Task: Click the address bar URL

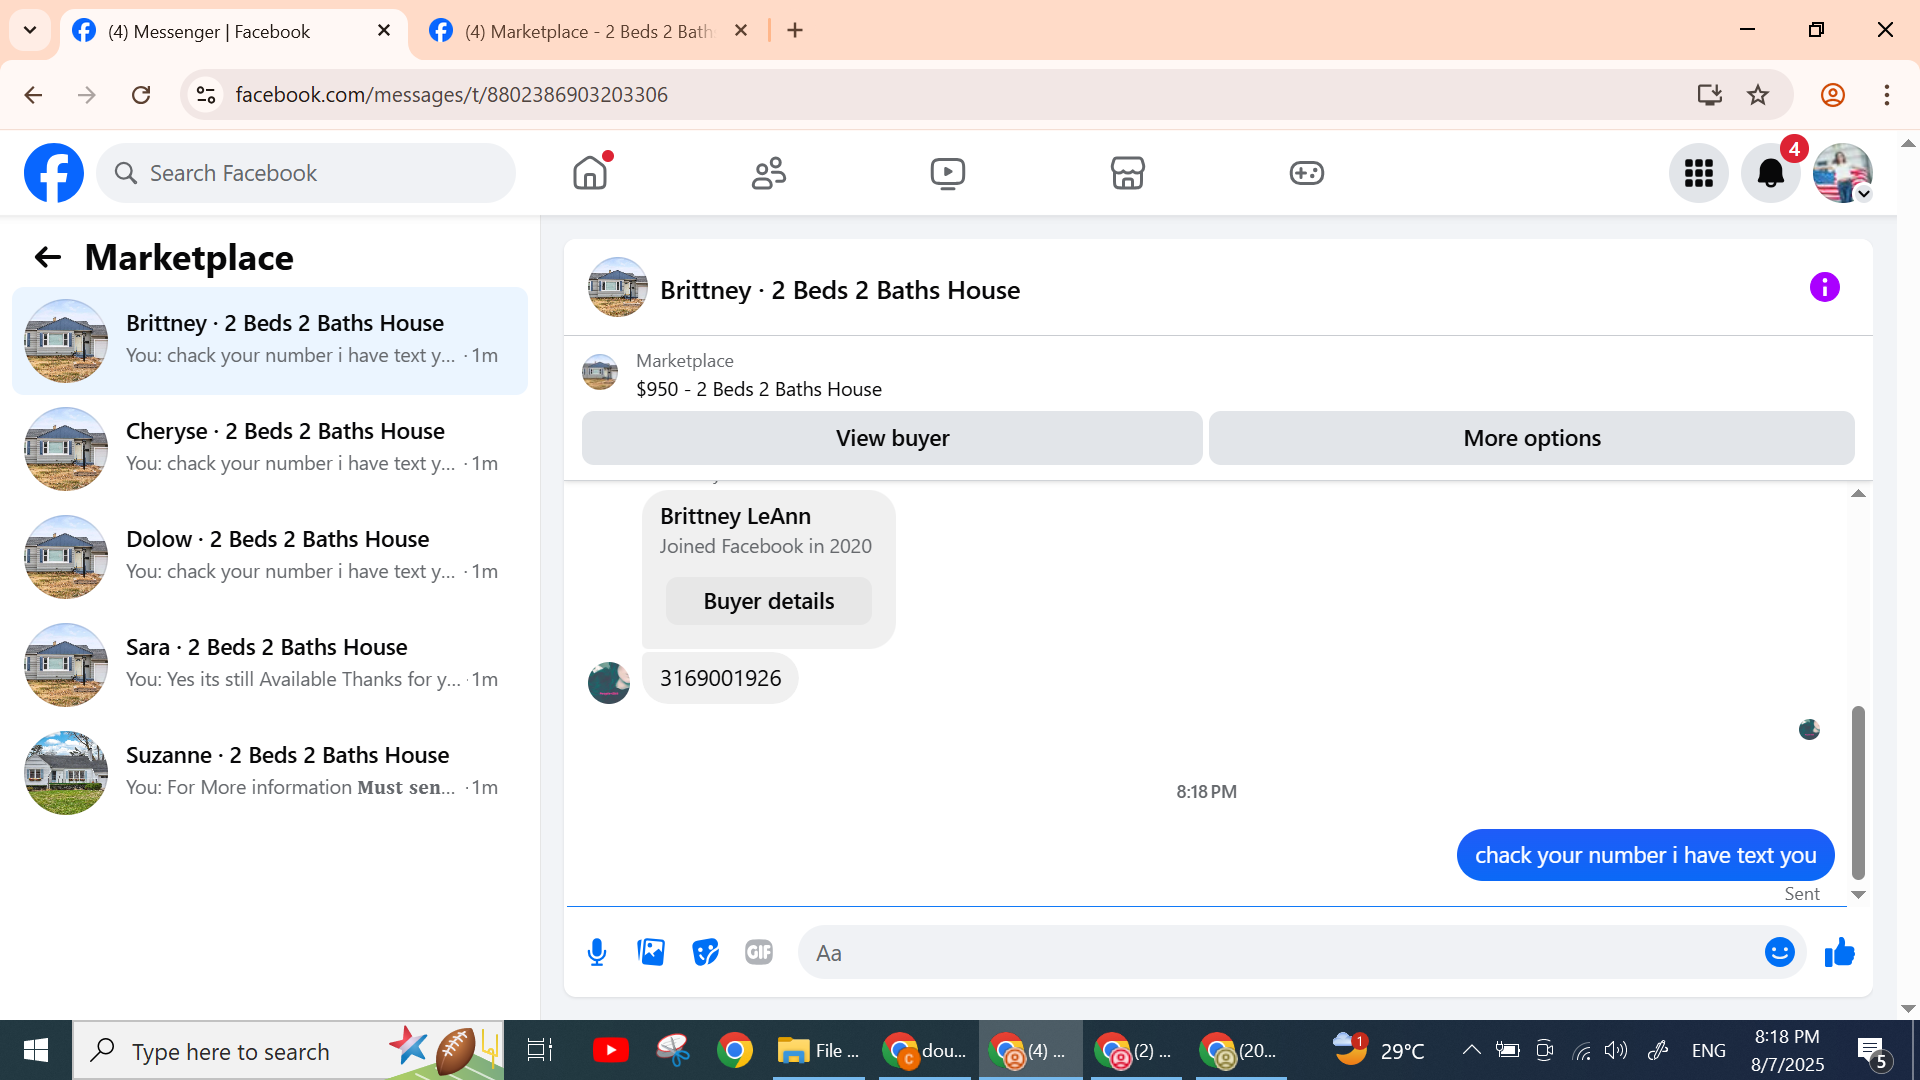Action: [451, 95]
